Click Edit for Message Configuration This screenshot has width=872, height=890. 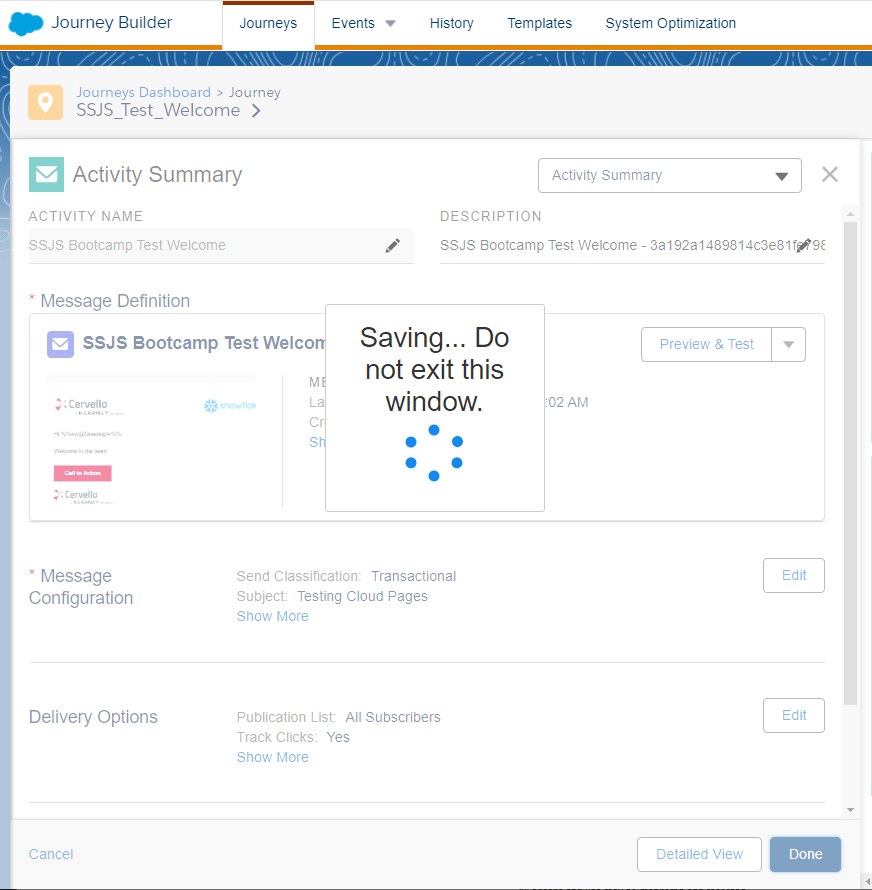pyautogui.click(x=793, y=576)
